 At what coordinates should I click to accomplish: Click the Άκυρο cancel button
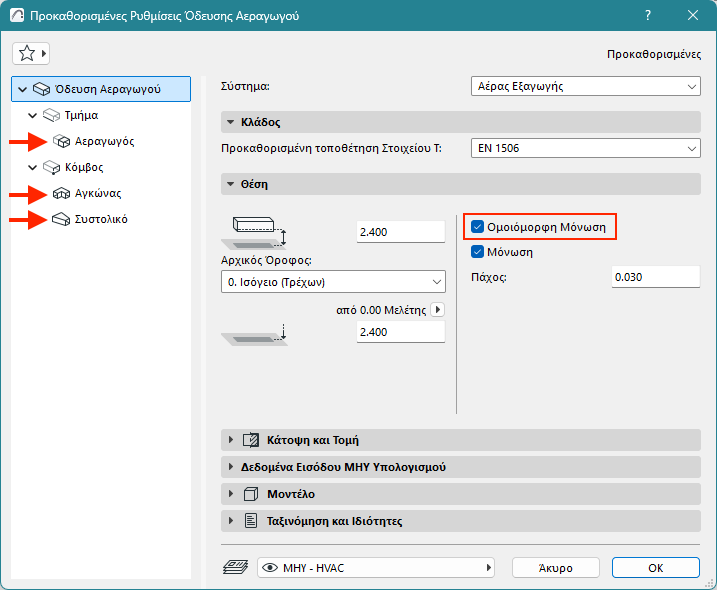coord(556,568)
